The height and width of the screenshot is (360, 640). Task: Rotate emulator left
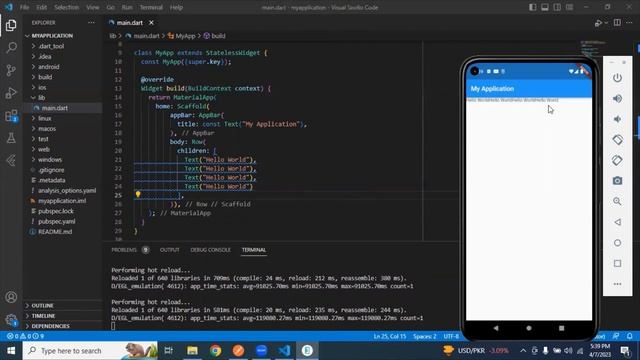618,140
